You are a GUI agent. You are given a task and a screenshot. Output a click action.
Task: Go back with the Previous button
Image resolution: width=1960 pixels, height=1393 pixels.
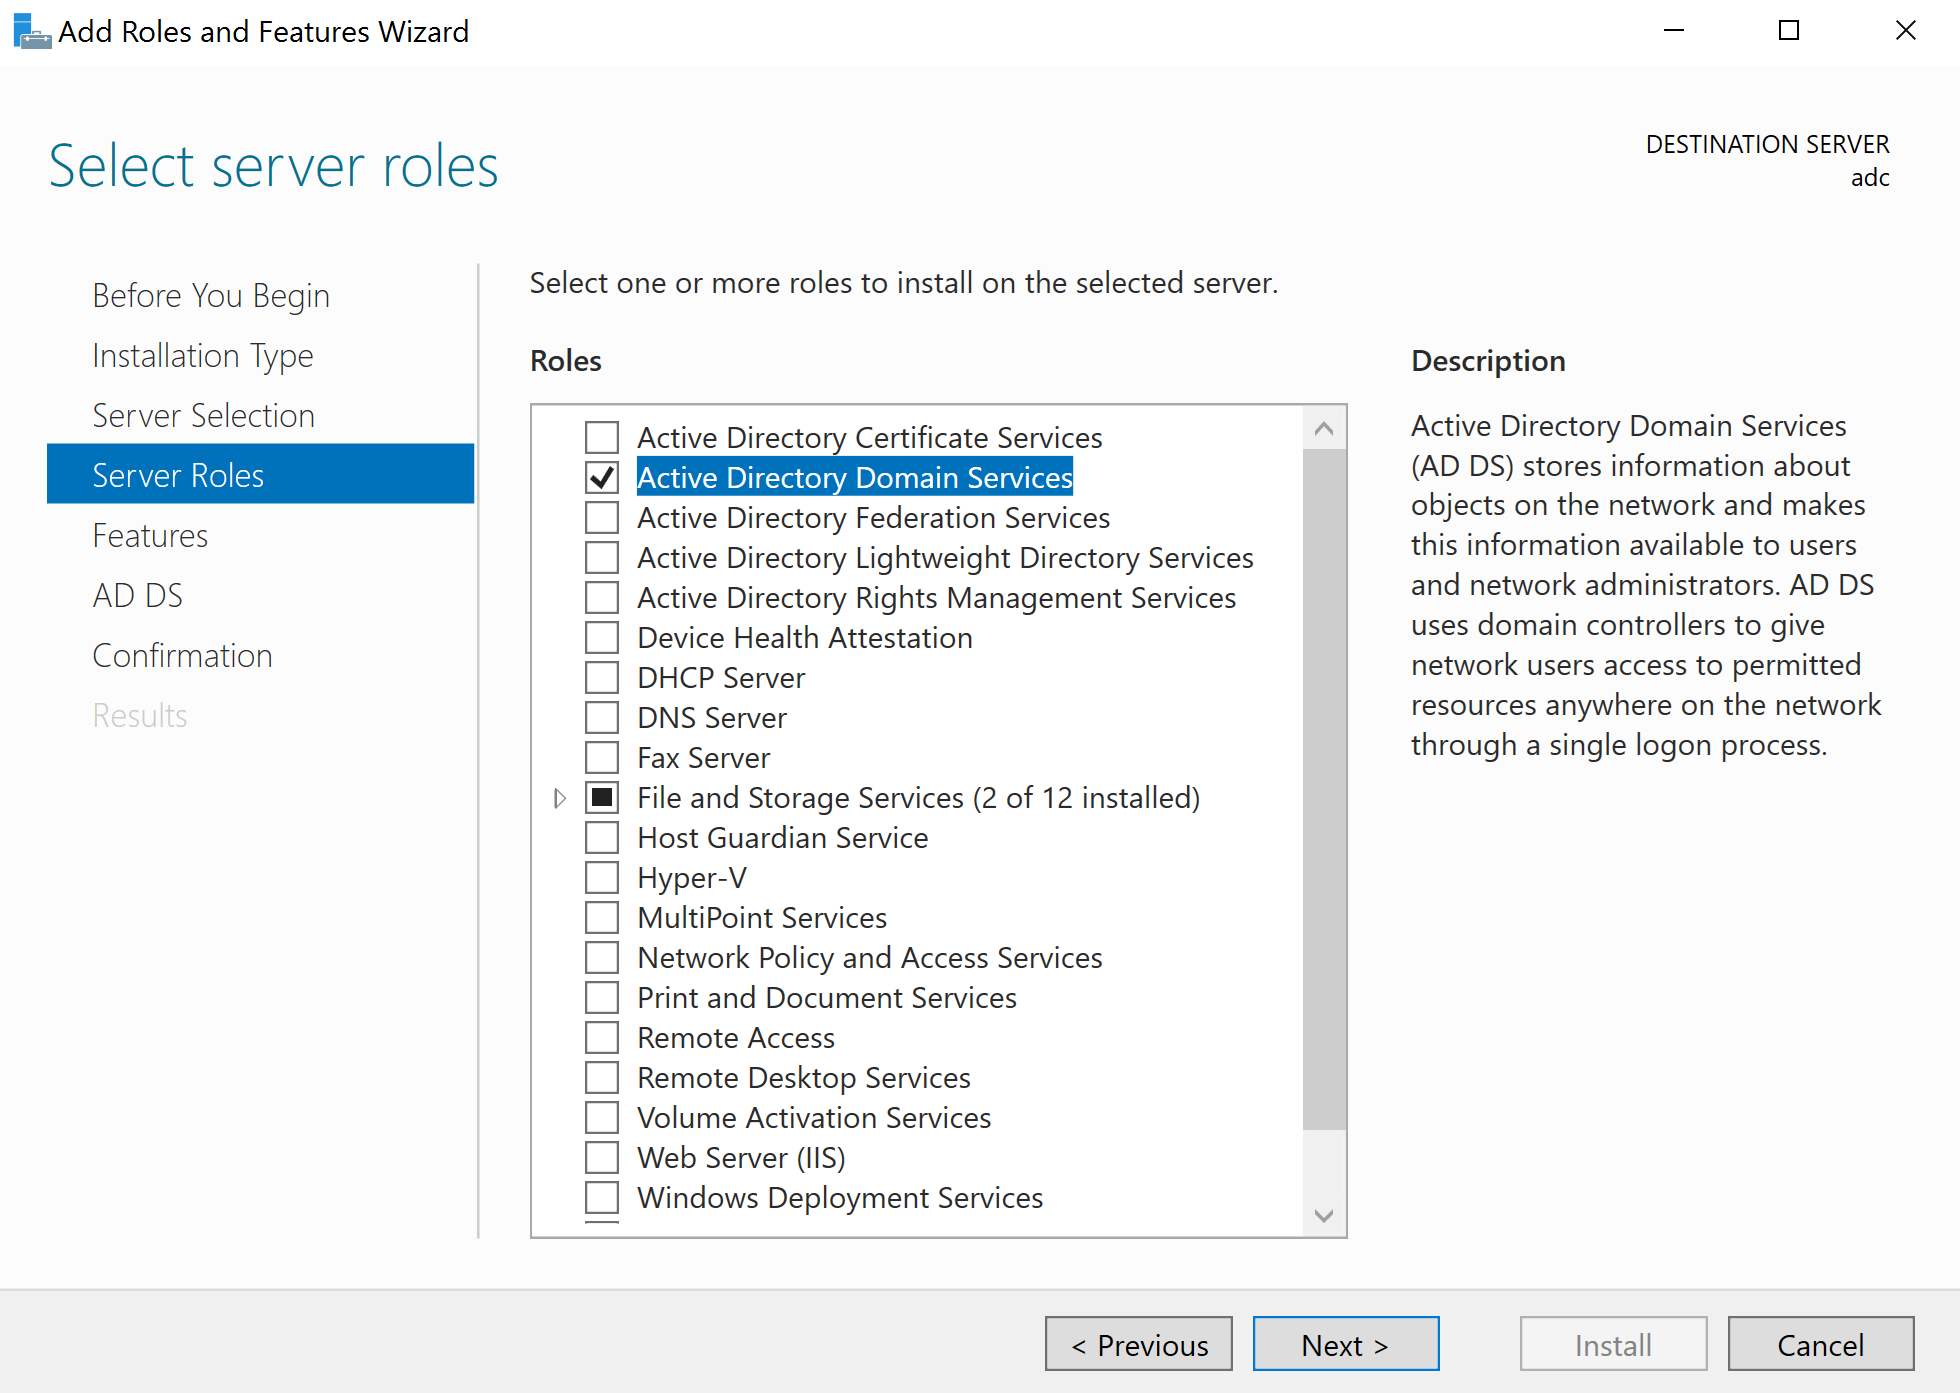pos(1138,1344)
